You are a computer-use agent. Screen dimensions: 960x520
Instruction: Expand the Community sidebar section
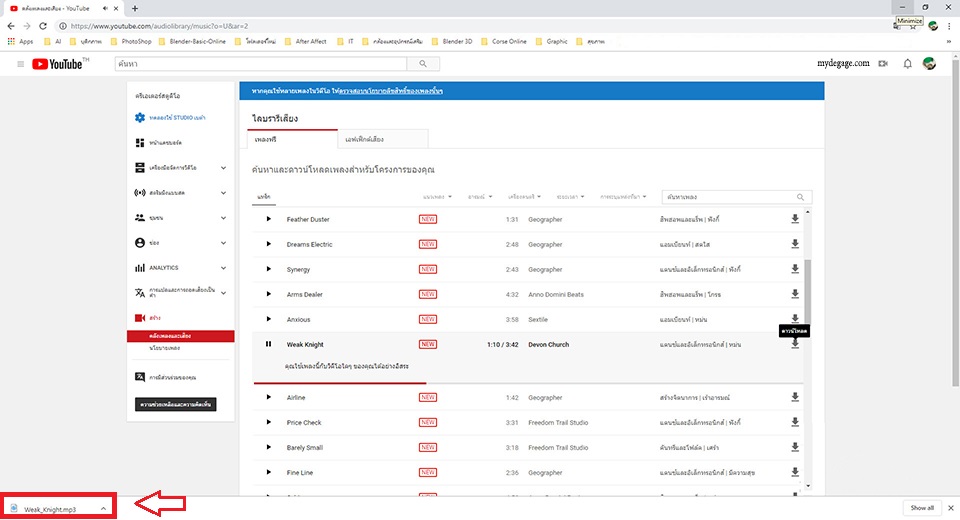(223, 218)
